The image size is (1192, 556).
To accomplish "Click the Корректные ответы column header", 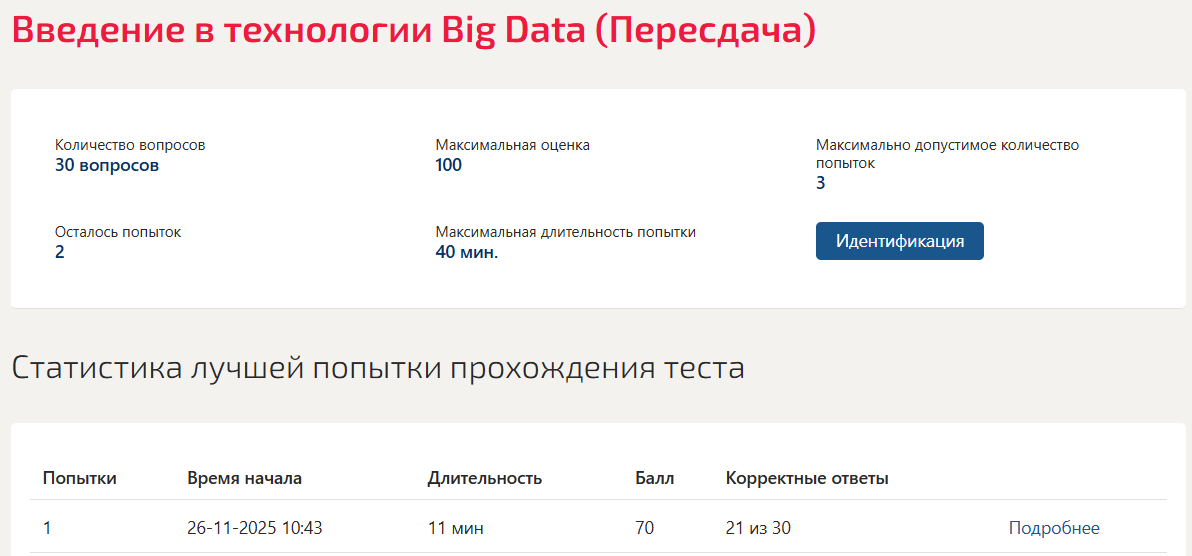I will click(x=807, y=478).
